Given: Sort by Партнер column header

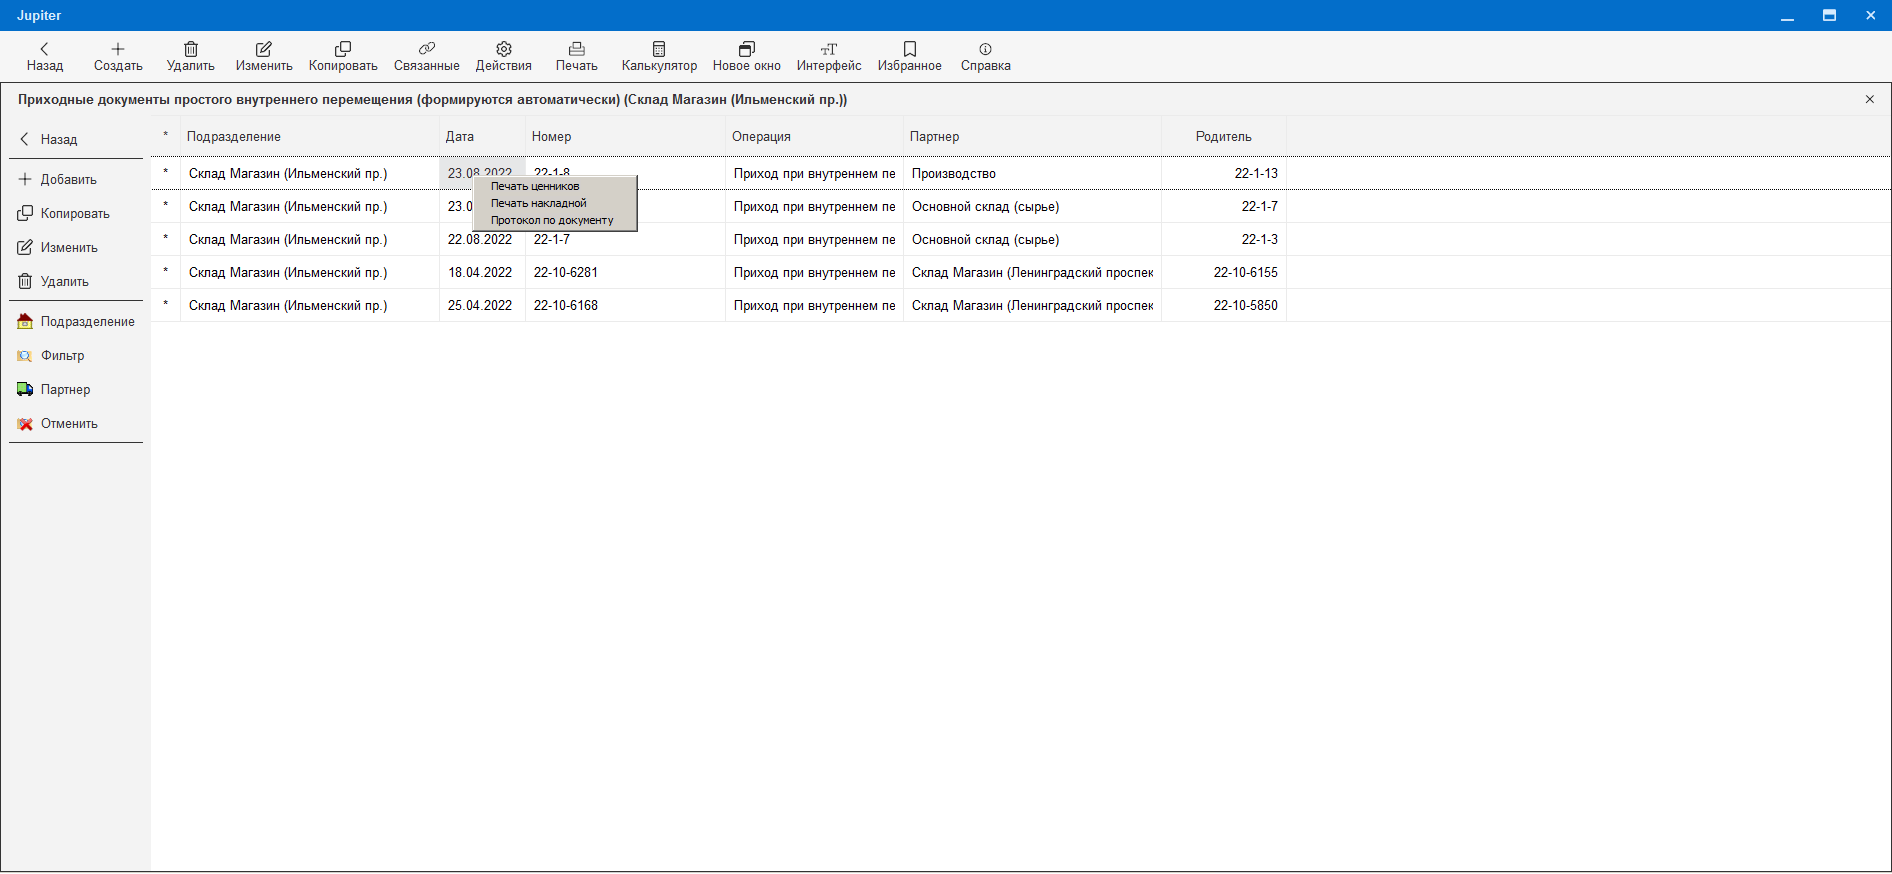Looking at the screenshot, I should pos(1032,137).
